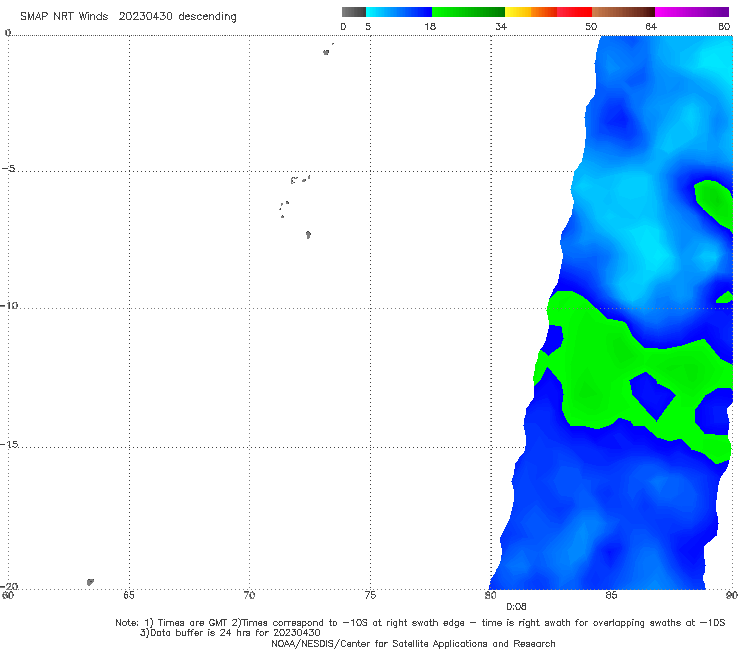Viewport: 740px width, 650px height.
Task: Pick the cyan-to-blue colorbar segment
Action: pos(399,12)
